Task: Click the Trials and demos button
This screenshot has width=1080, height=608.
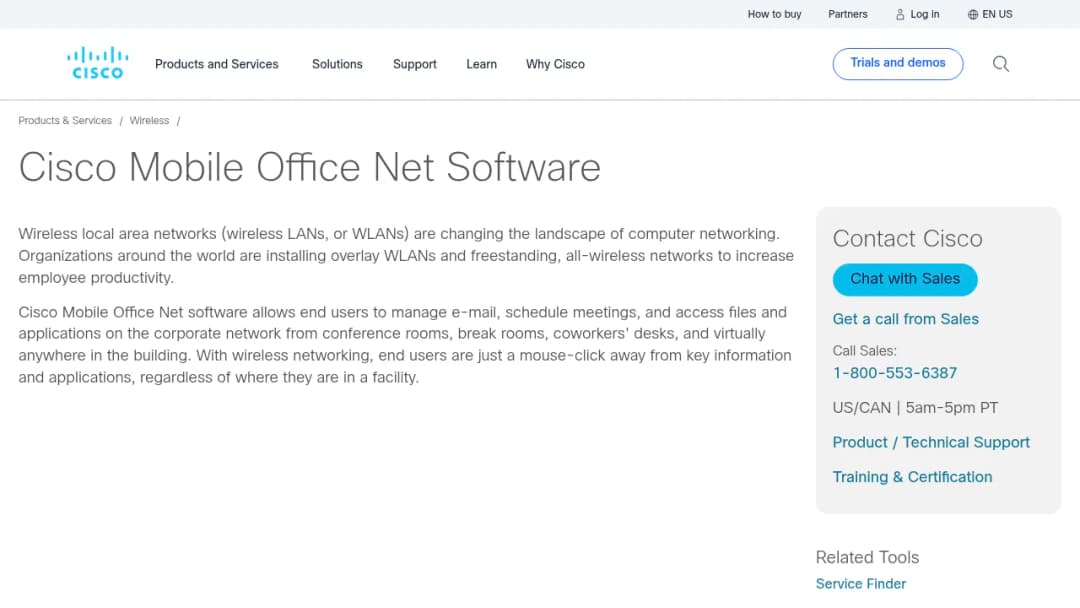Action: click(897, 63)
